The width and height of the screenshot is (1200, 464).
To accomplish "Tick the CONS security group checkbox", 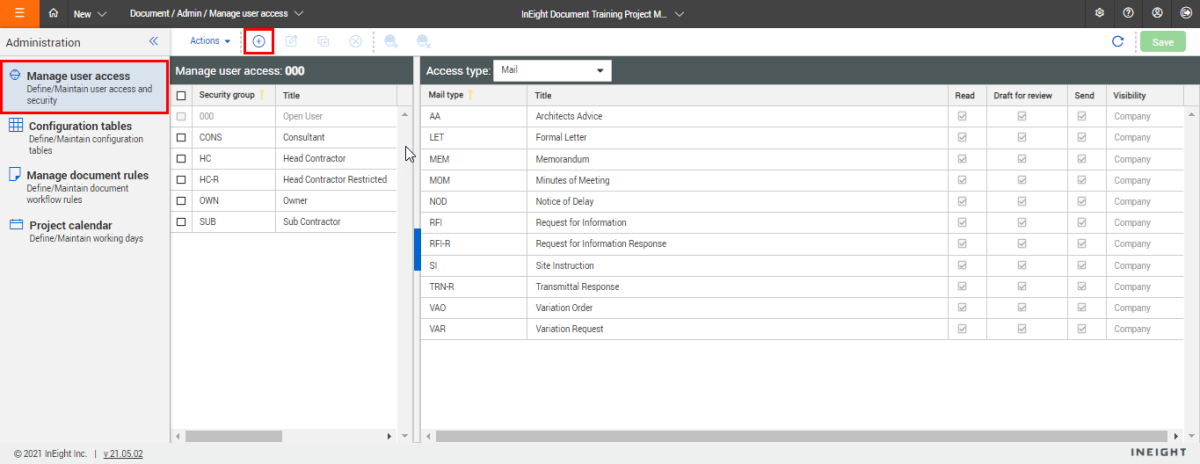I will pos(181,137).
